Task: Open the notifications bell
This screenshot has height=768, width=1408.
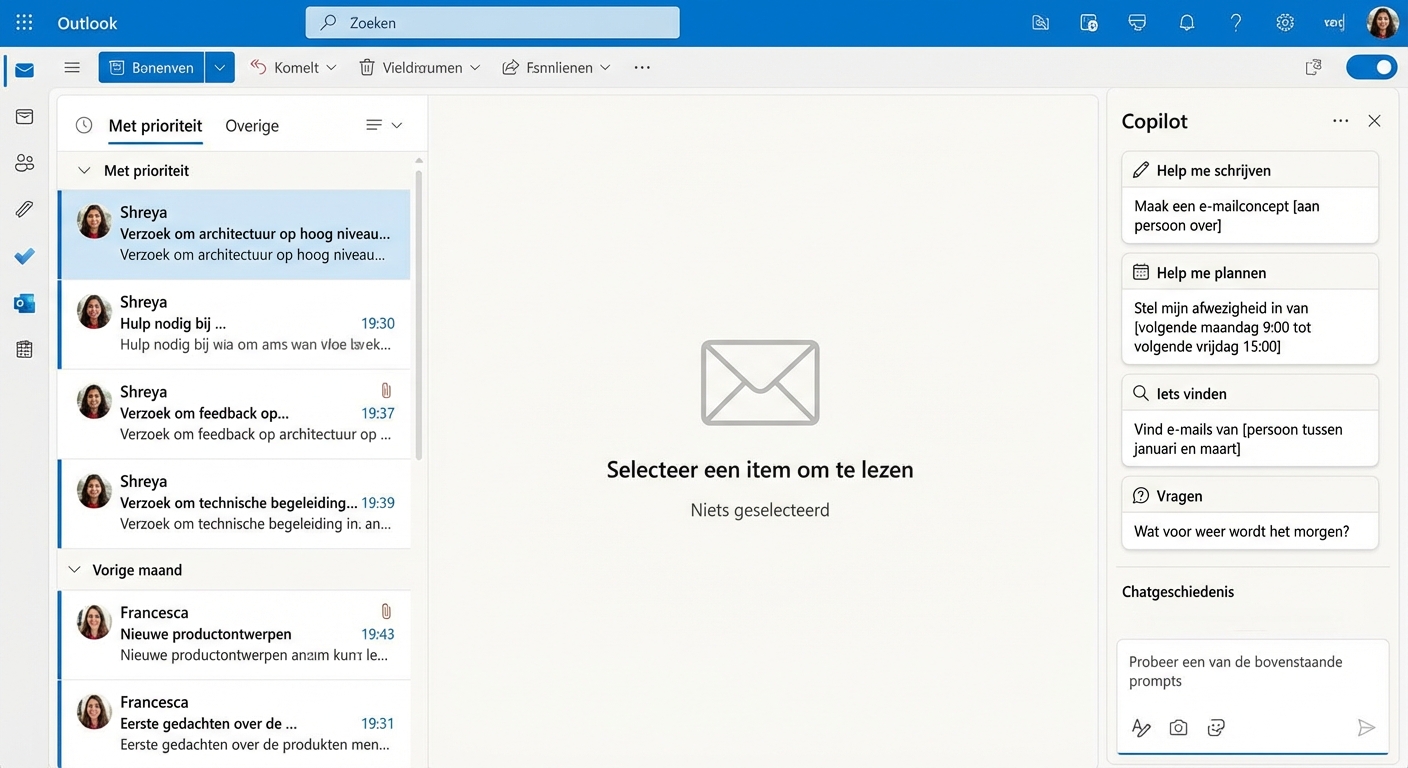Action: 1187,22
